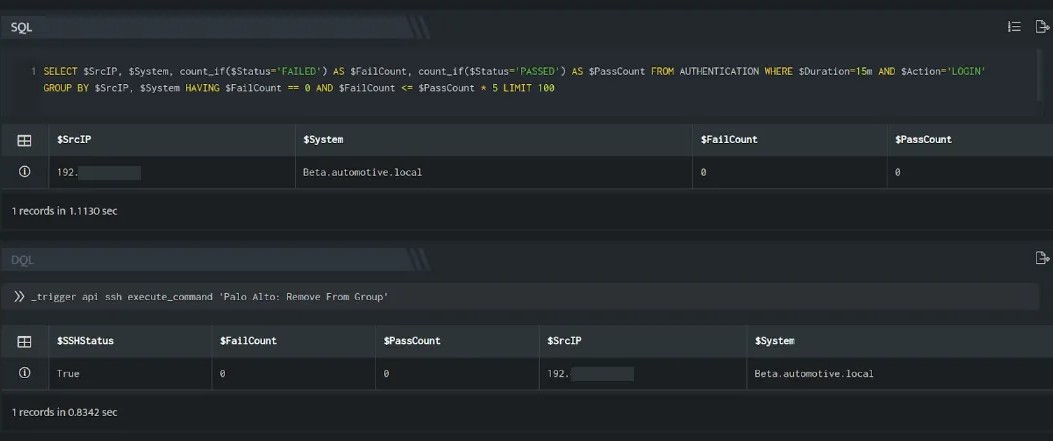Click '1 records in 1.1130 sec' status text
This screenshot has width=1053, height=441.
[64, 211]
